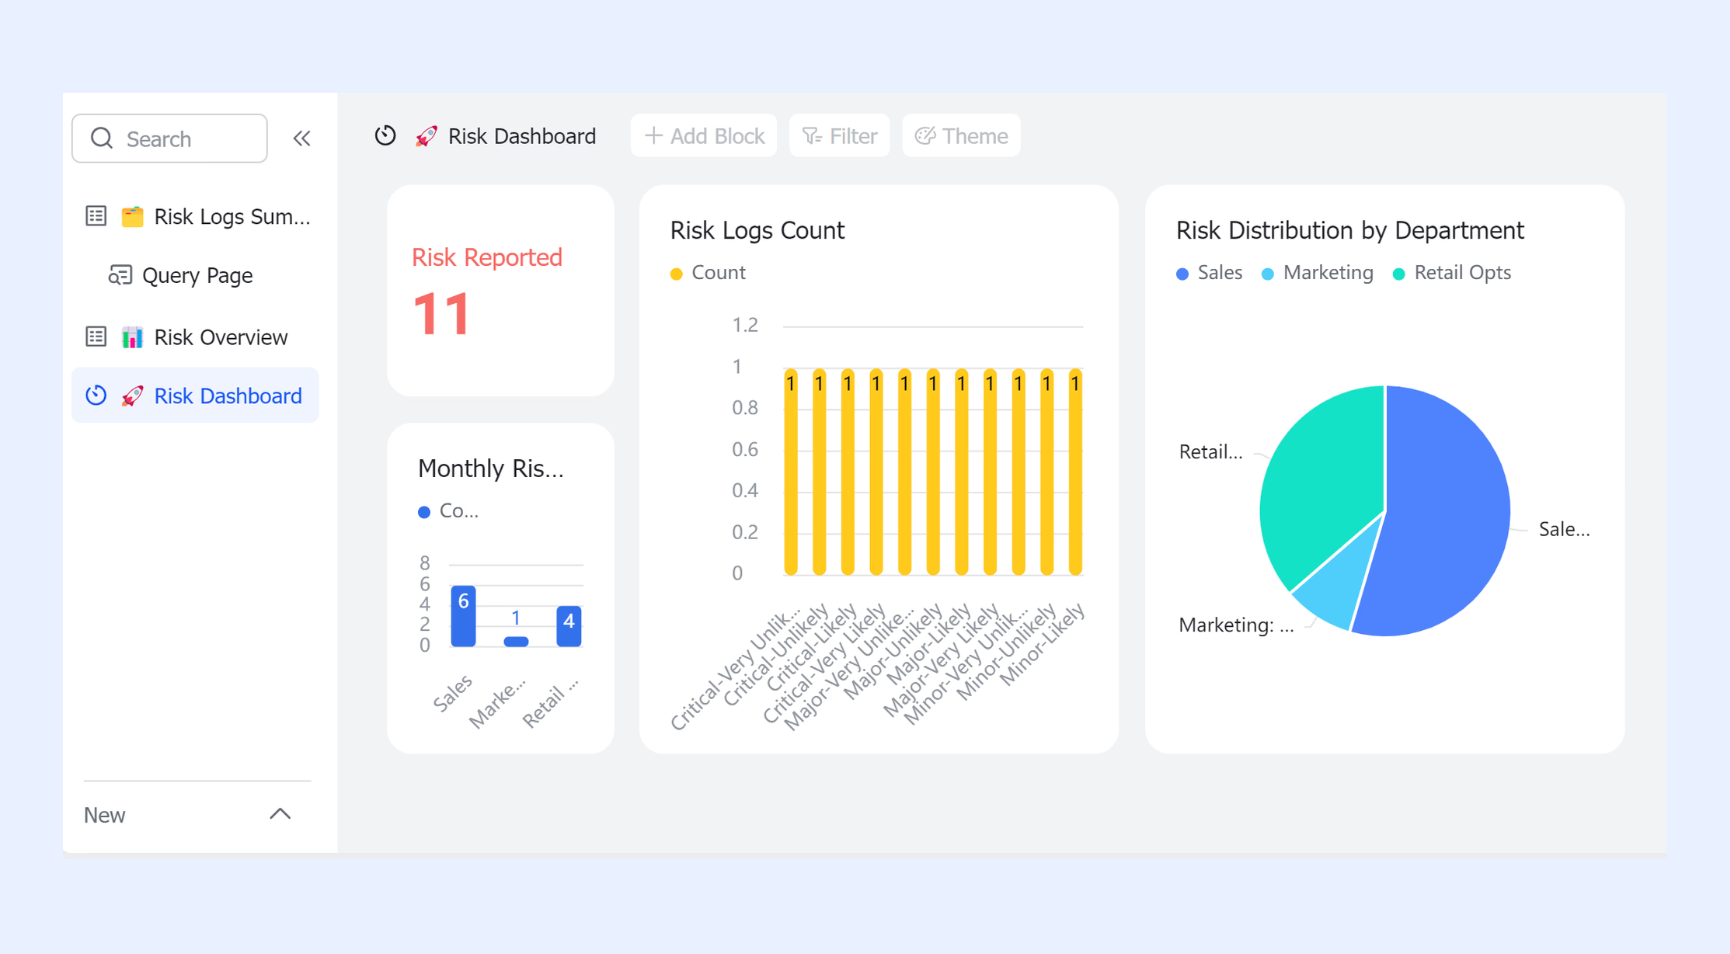
Task: Click the Add Block button
Action: (x=704, y=136)
